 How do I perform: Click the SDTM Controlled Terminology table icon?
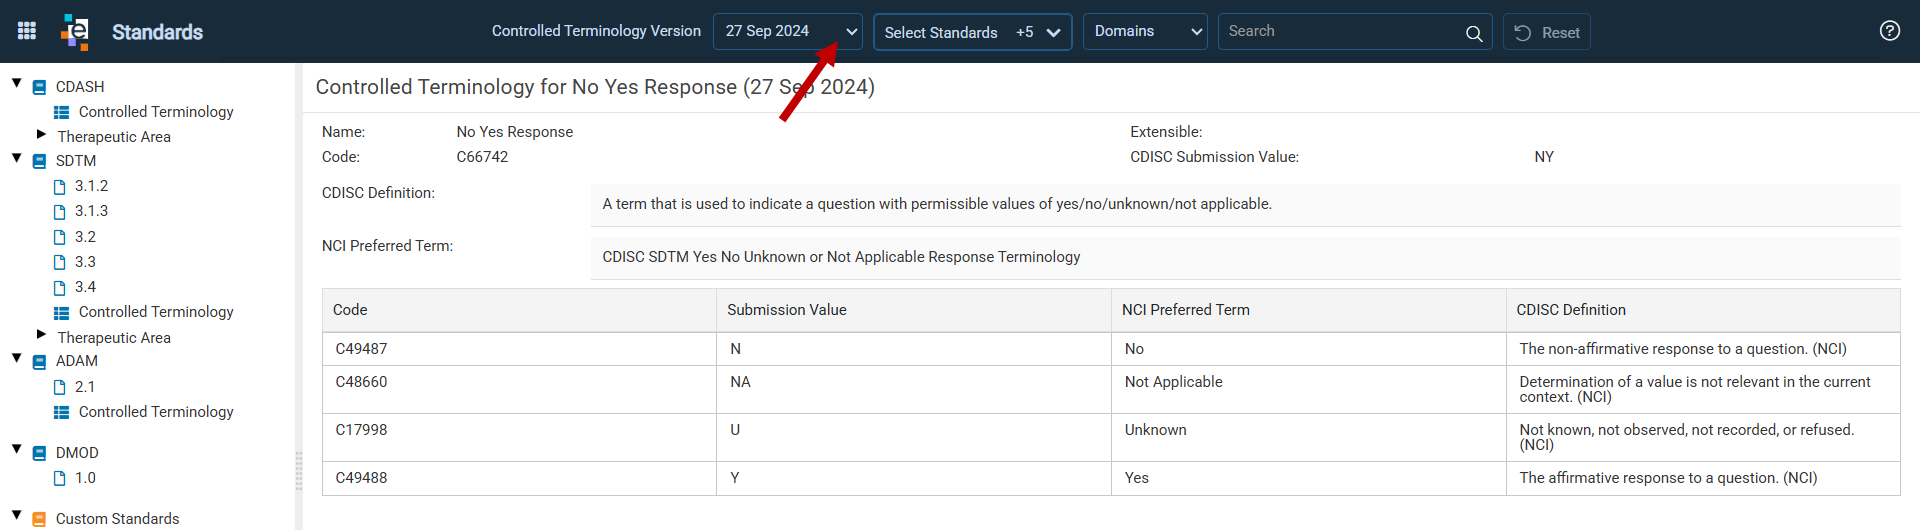click(61, 313)
